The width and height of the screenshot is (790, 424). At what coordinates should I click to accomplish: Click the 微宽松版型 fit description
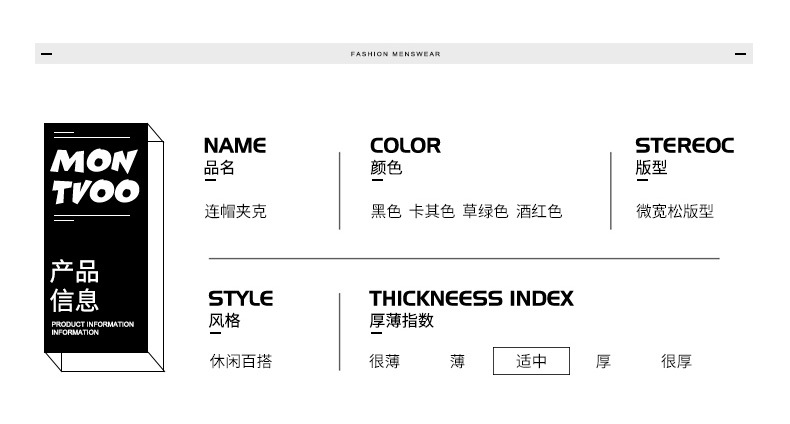pyautogui.click(x=675, y=211)
